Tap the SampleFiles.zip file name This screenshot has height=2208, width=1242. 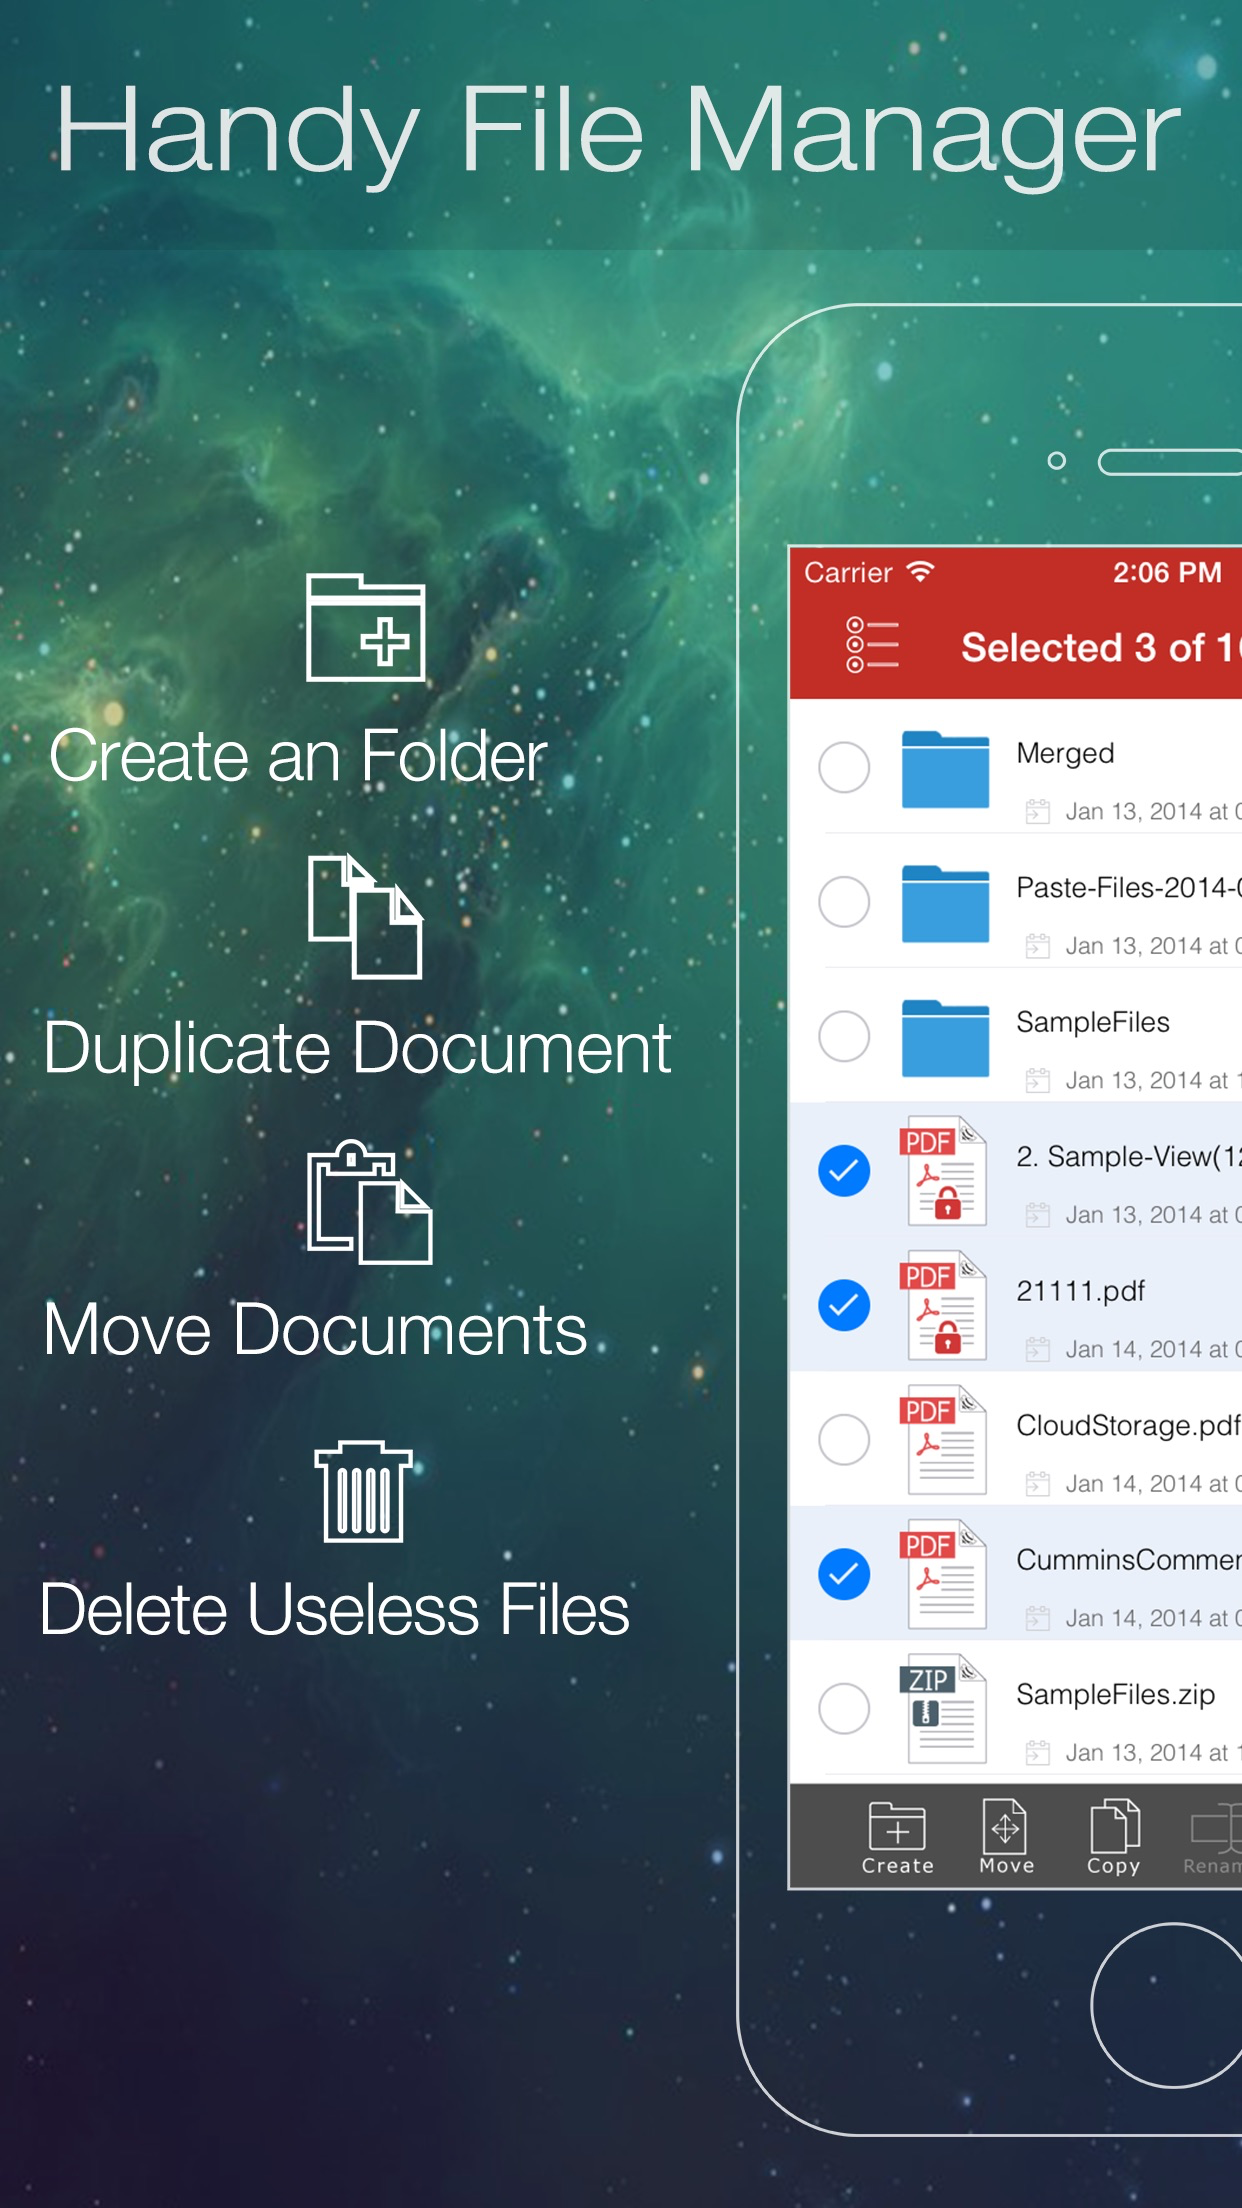pos(1116,1694)
